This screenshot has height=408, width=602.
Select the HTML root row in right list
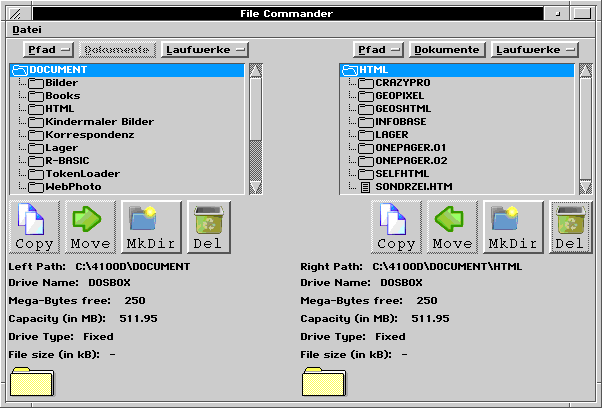457,70
